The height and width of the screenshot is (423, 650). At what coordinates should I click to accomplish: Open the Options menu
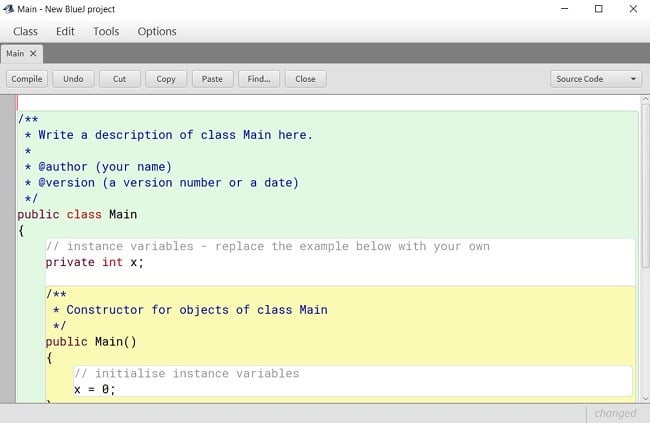pos(157,32)
